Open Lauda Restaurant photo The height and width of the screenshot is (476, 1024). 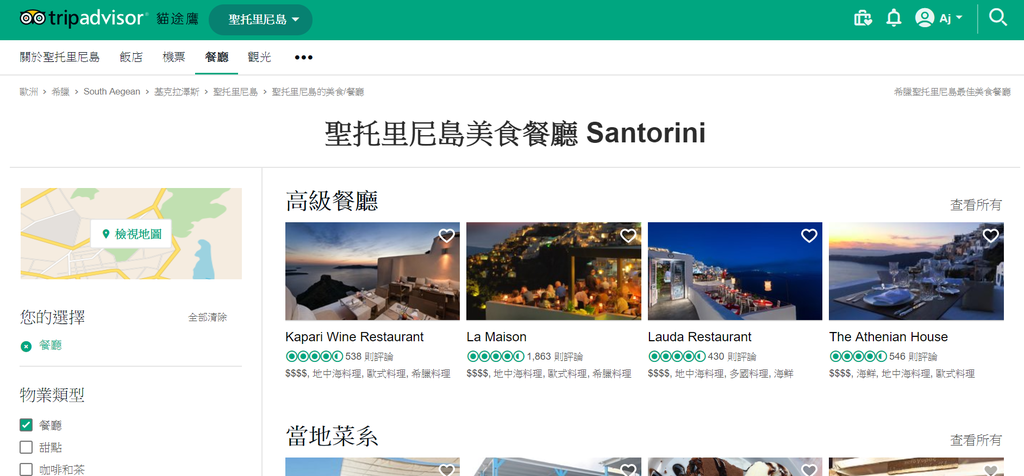click(735, 271)
